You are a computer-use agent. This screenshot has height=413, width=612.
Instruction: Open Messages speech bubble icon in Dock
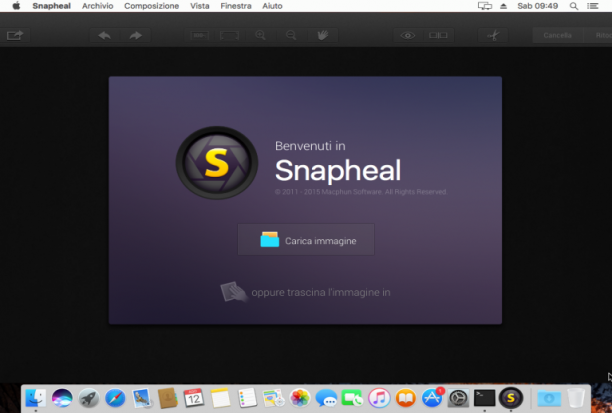click(x=326, y=398)
